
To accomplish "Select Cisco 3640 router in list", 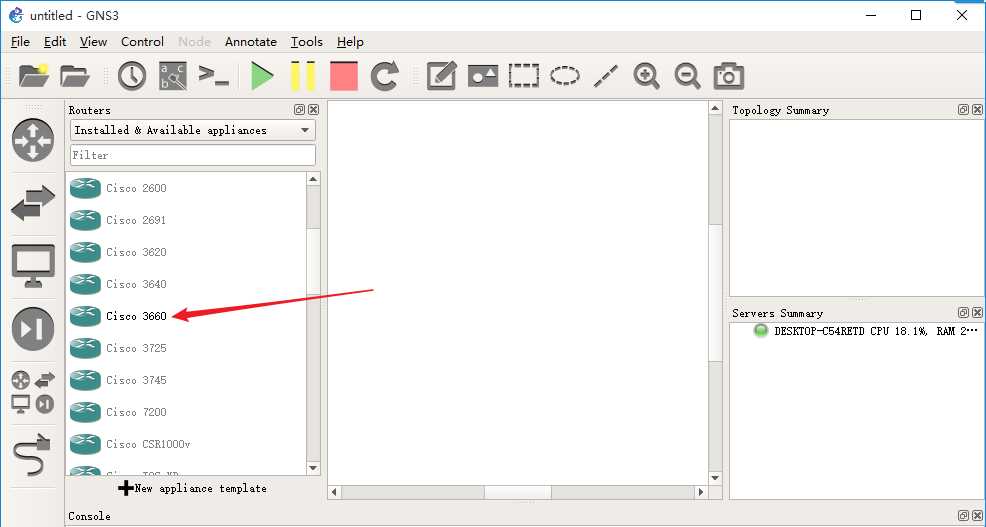I will pyautogui.click(x=186, y=284).
